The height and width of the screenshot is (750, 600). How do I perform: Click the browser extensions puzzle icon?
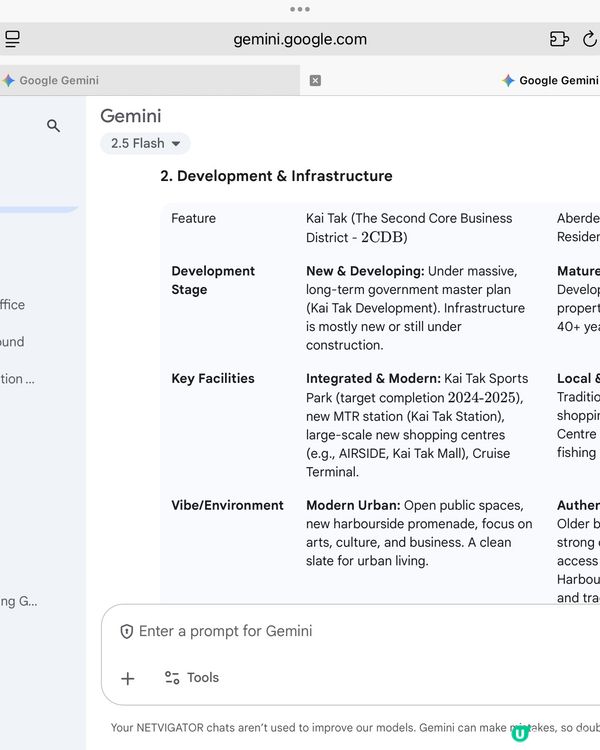click(x=558, y=39)
